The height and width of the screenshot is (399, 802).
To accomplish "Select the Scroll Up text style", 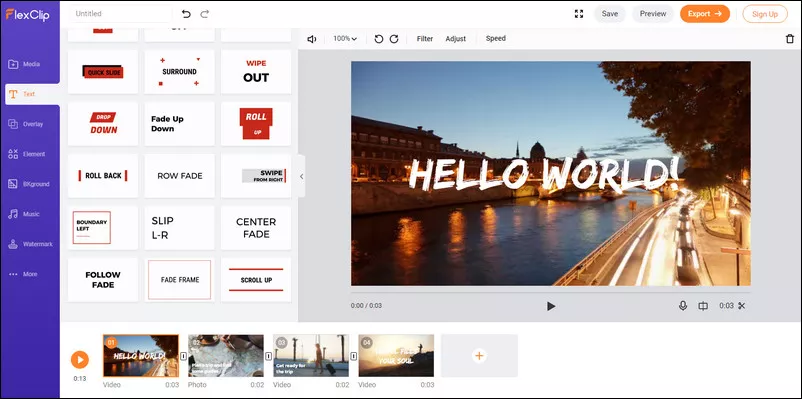I will click(256, 280).
